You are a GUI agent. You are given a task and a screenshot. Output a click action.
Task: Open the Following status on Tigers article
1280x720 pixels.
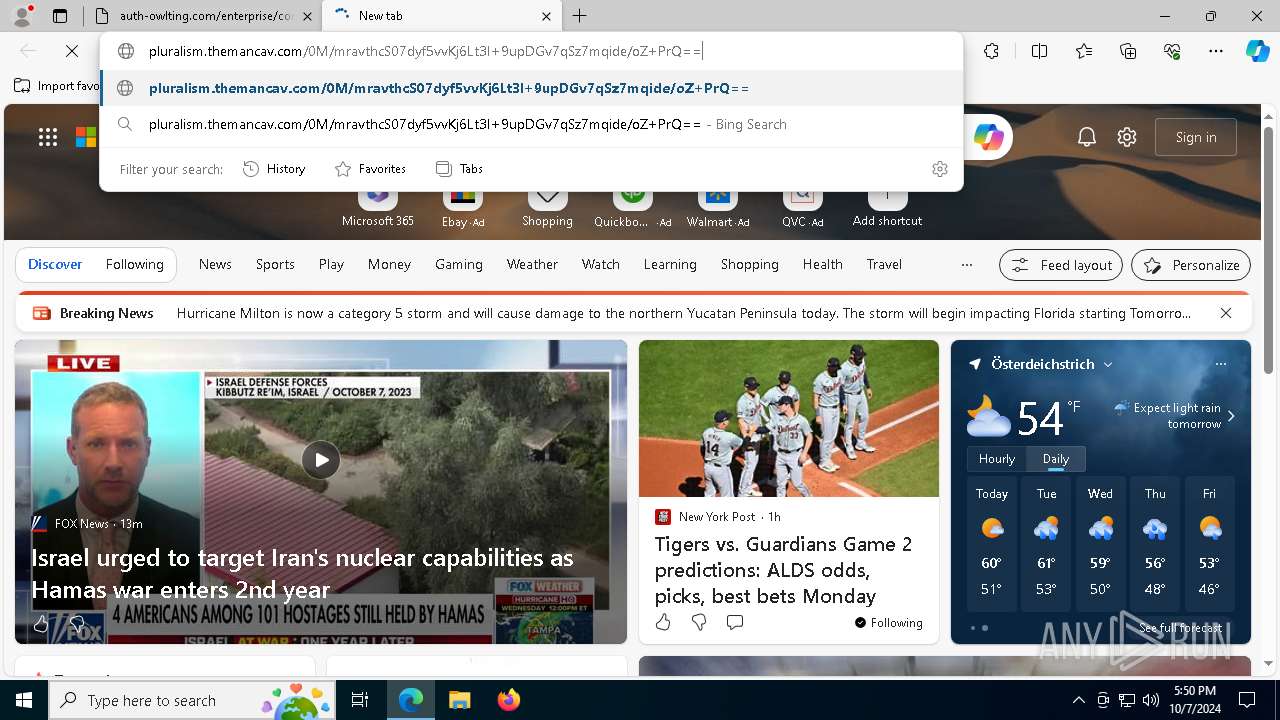coord(888,622)
